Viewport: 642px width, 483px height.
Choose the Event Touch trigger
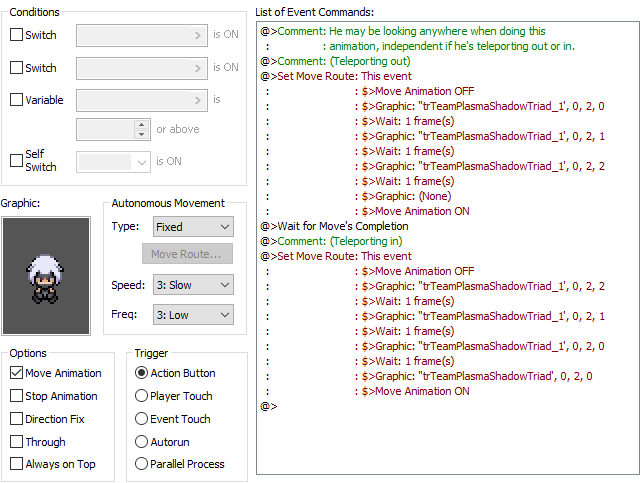pyautogui.click(x=141, y=419)
